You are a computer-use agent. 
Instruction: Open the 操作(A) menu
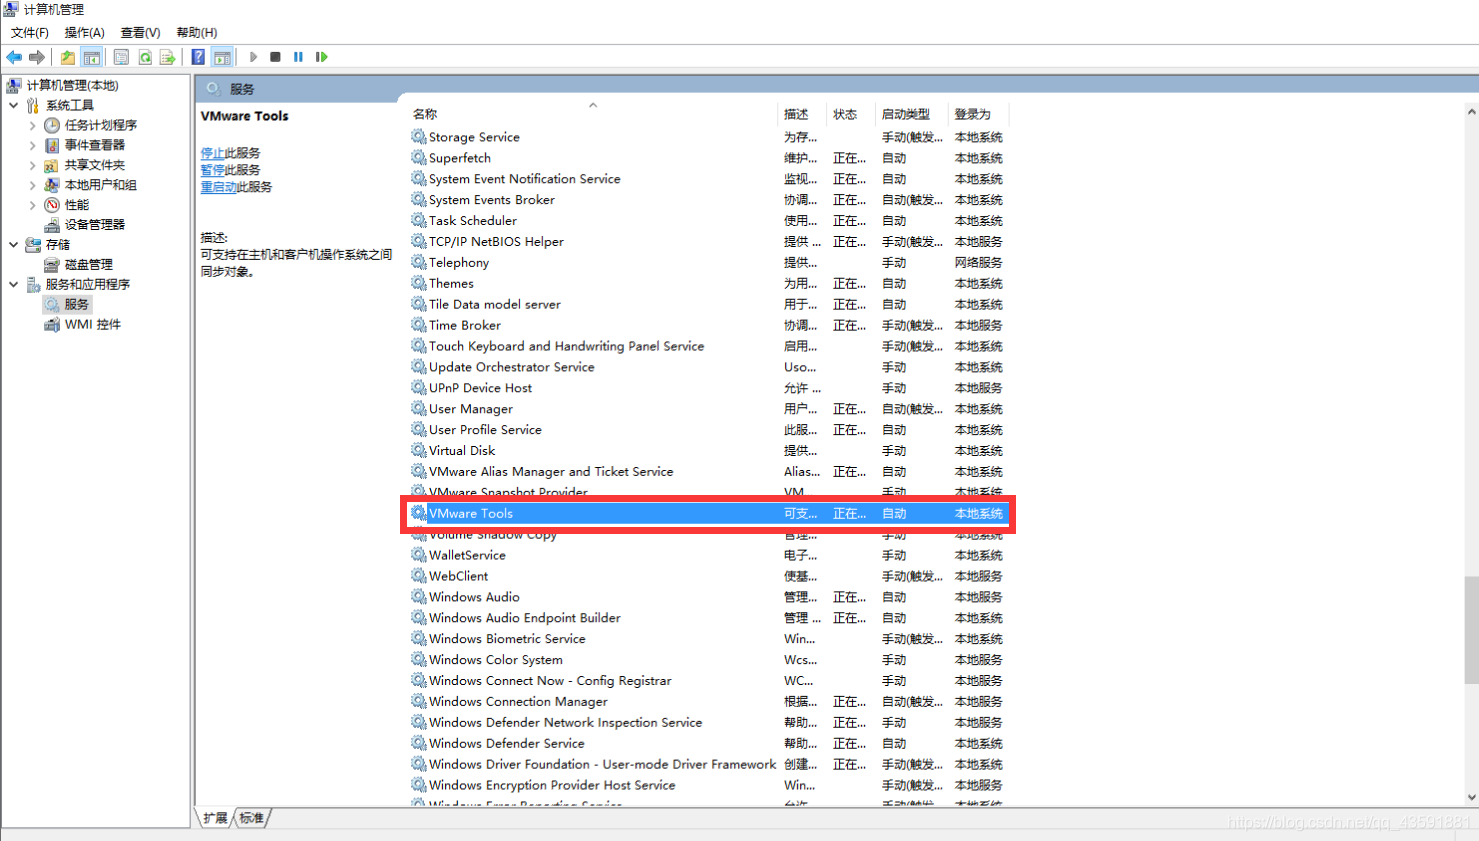(85, 33)
